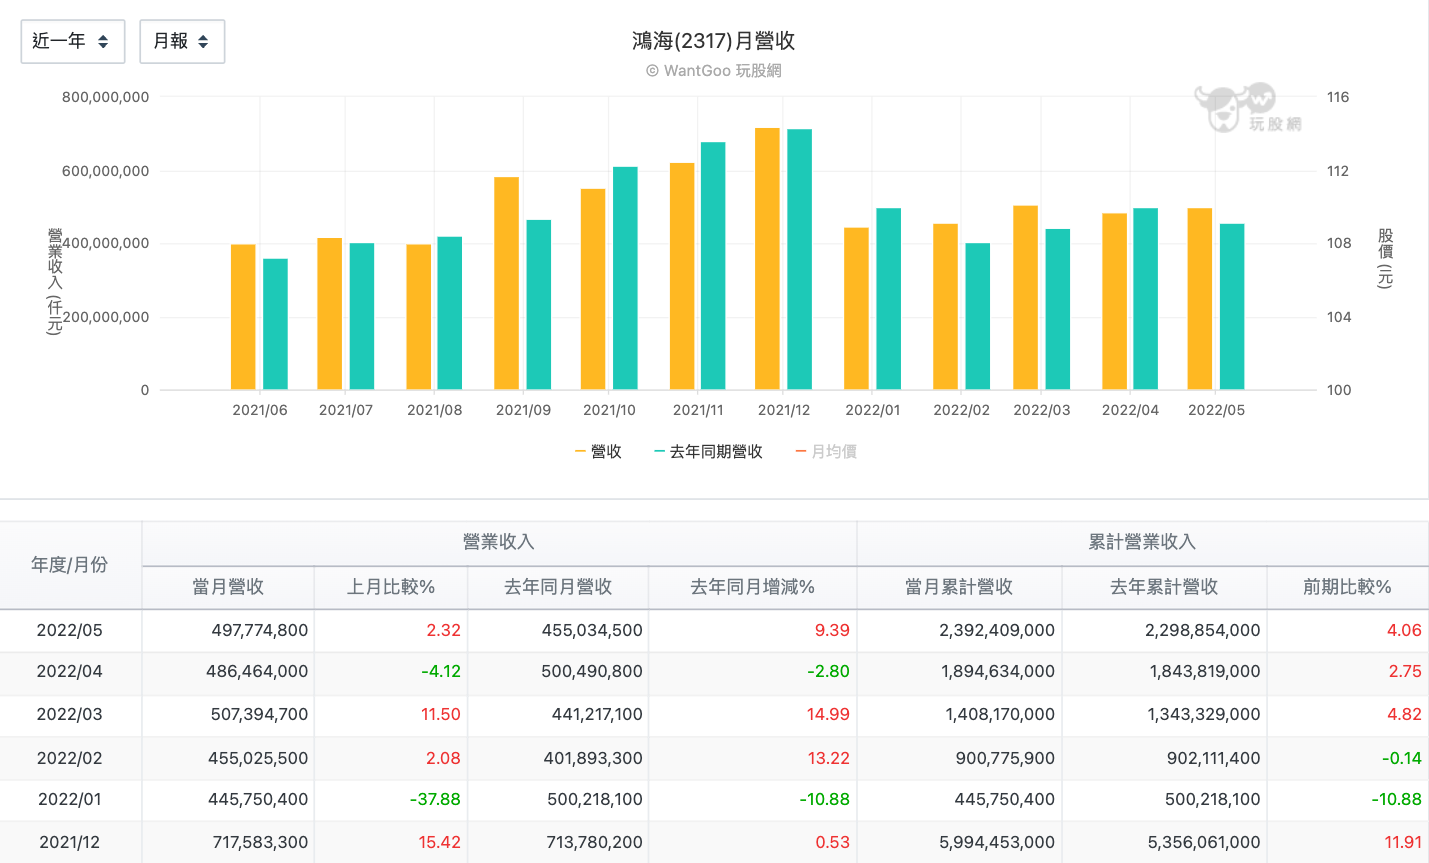Click the 2022/03 x-axis label
The height and width of the screenshot is (863, 1429).
tap(1042, 410)
